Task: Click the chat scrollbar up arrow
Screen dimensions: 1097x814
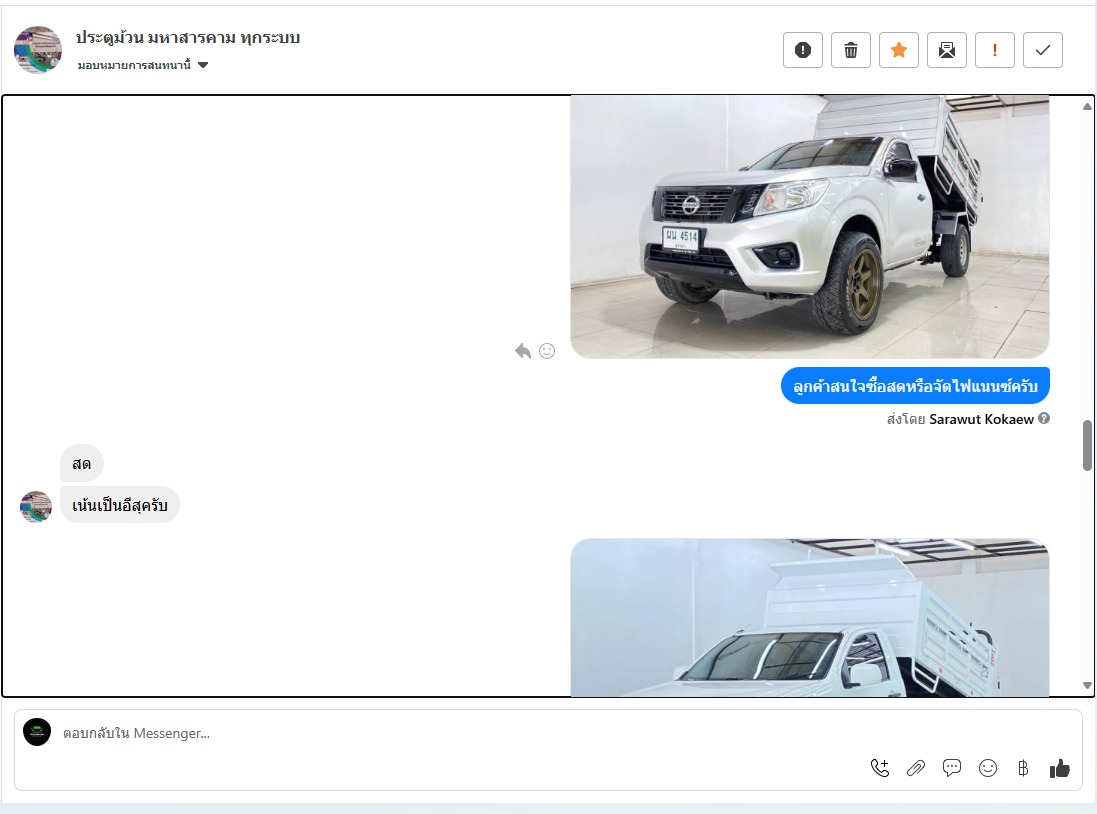Action: 1087,106
